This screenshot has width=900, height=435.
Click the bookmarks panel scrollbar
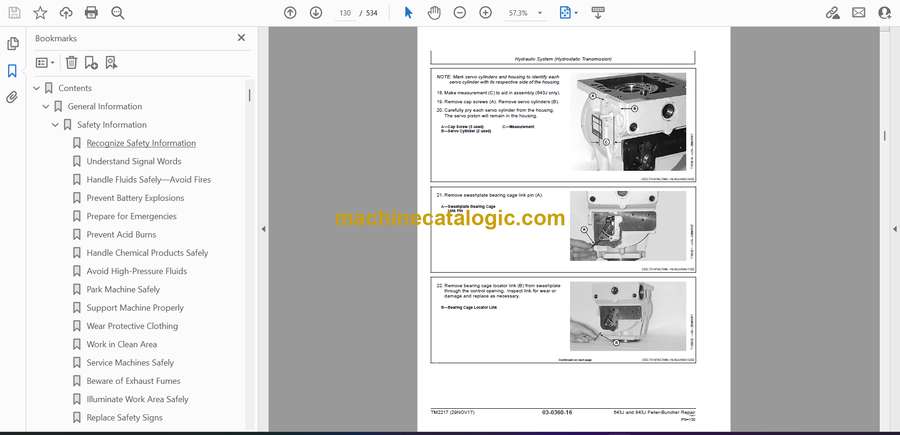[x=249, y=95]
